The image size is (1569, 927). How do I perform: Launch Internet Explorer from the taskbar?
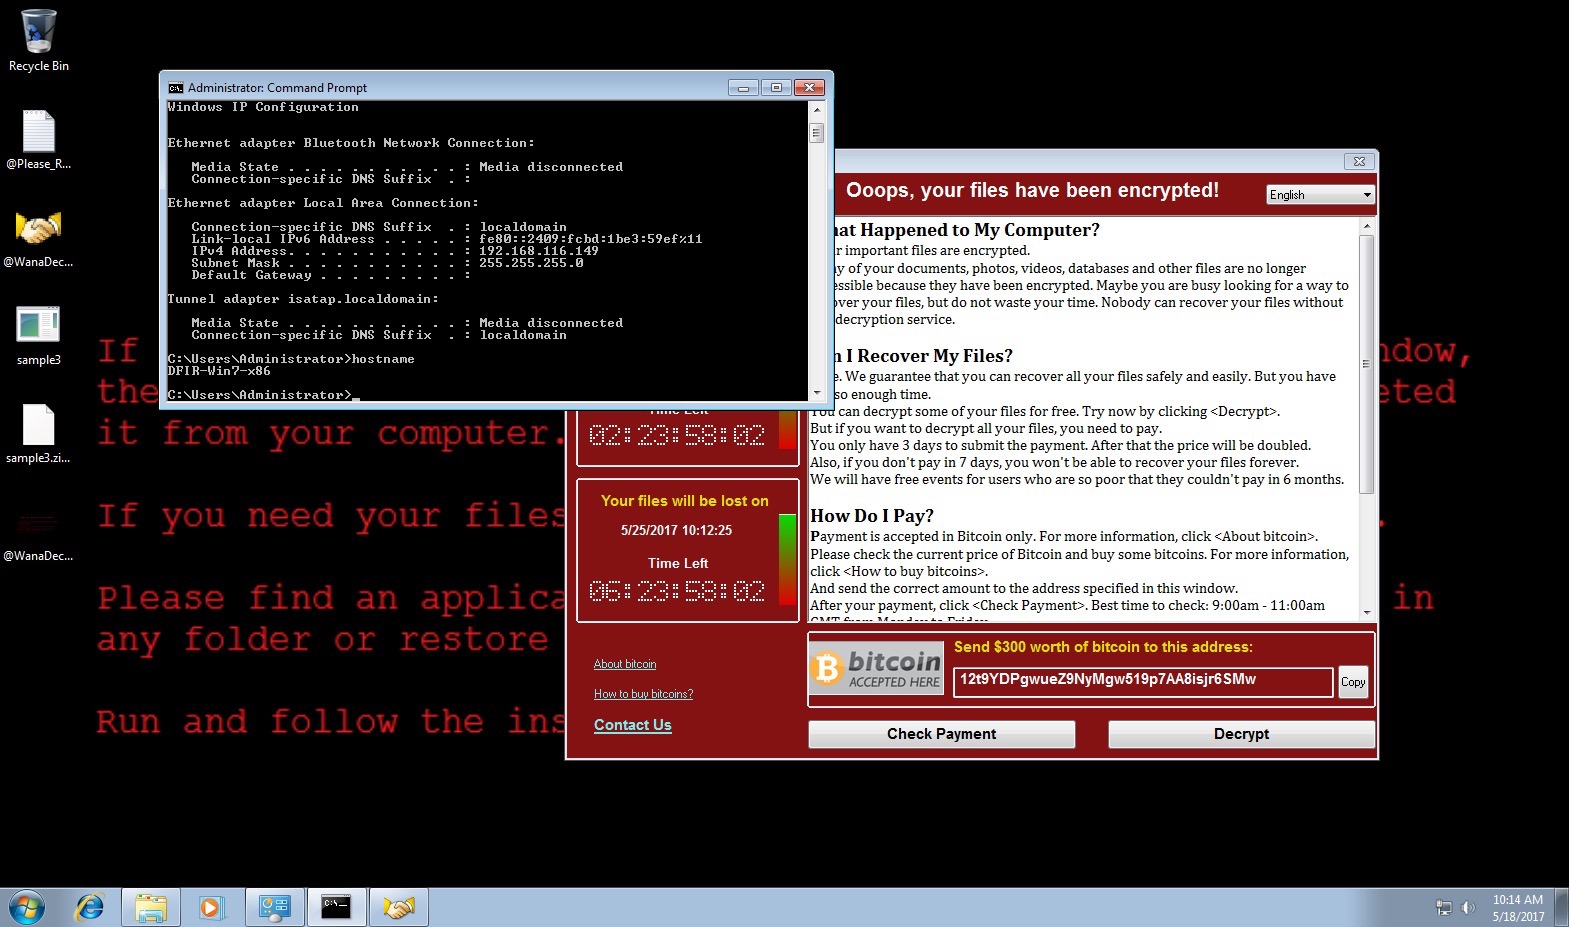click(x=90, y=908)
